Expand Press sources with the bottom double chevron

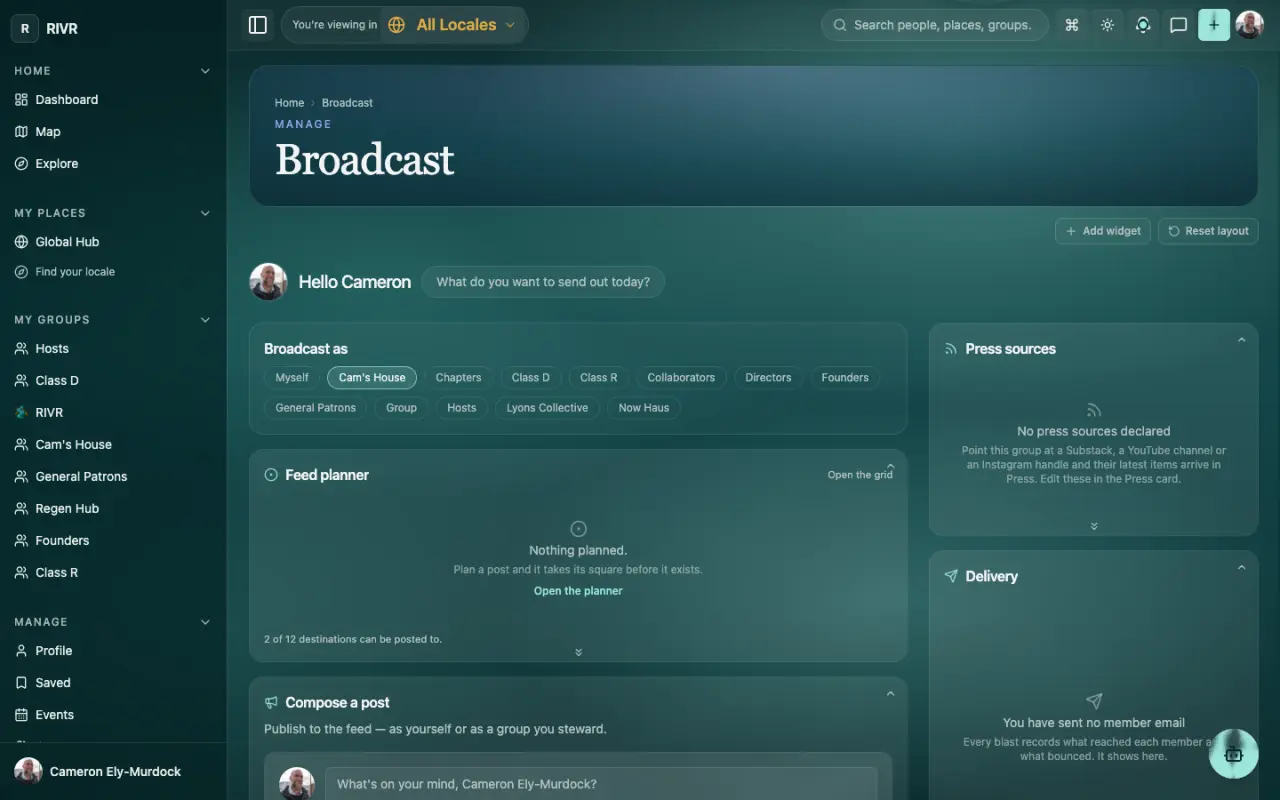(x=1094, y=526)
